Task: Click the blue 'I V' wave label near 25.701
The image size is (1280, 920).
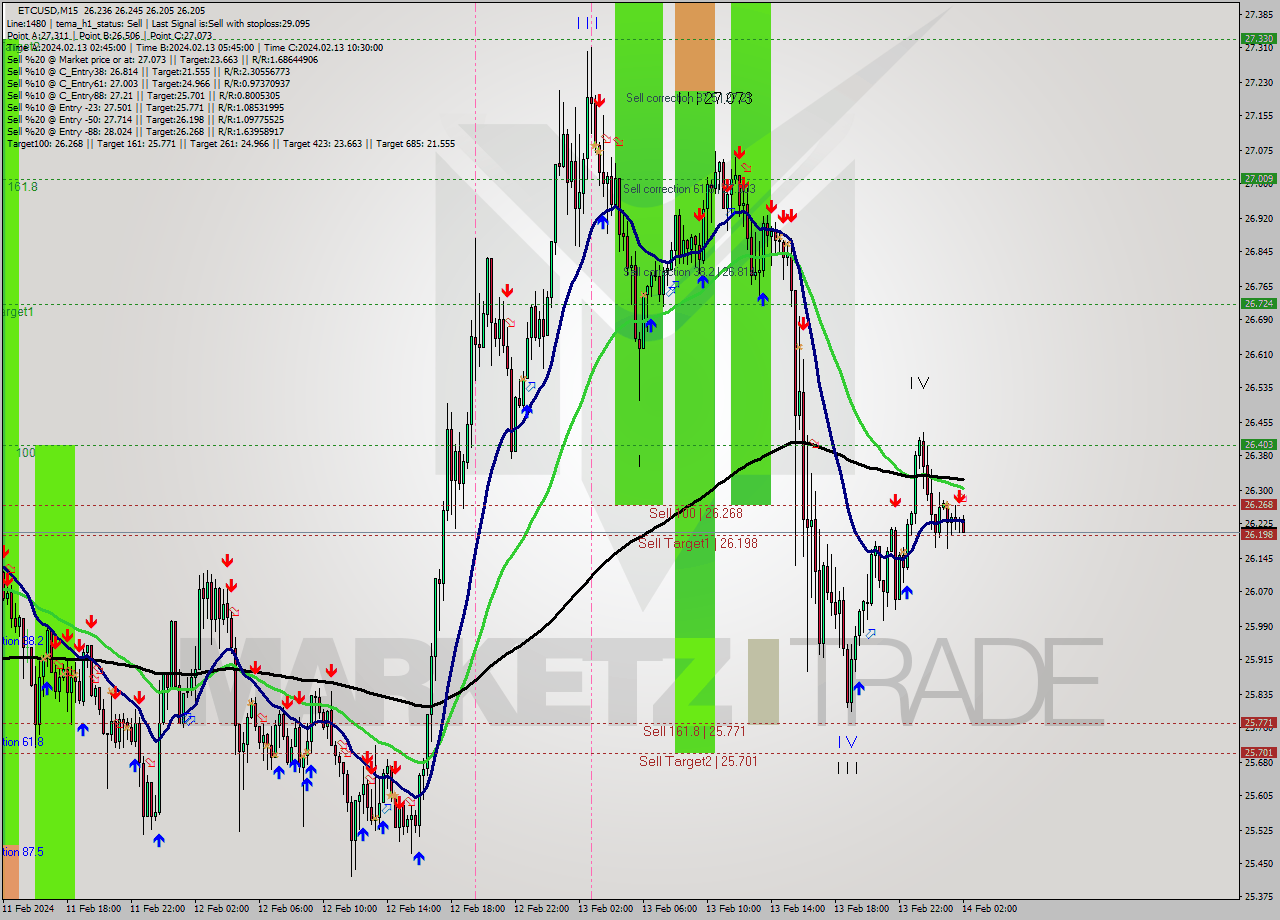Action: click(847, 742)
